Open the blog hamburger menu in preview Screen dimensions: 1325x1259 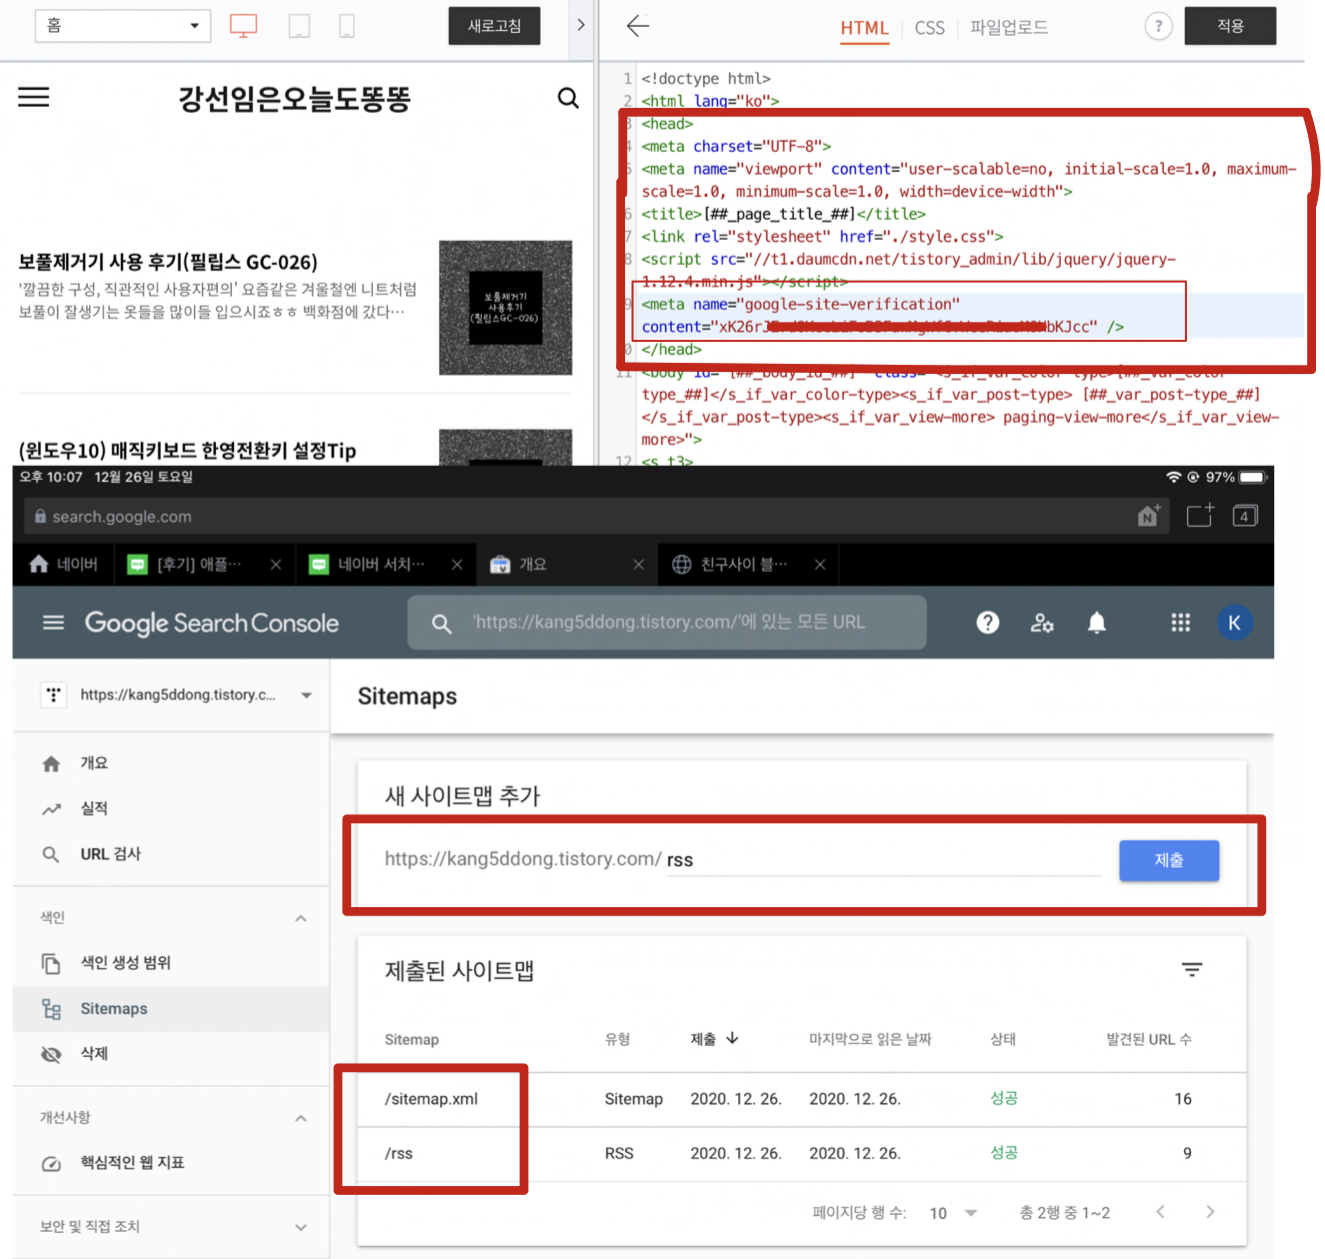click(34, 97)
